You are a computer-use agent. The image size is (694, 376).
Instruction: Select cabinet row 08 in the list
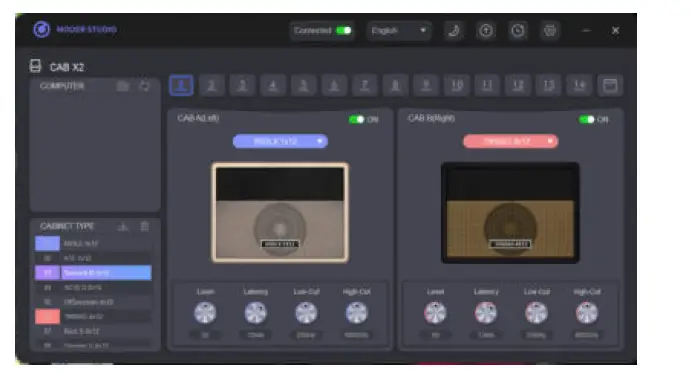[x=93, y=345]
